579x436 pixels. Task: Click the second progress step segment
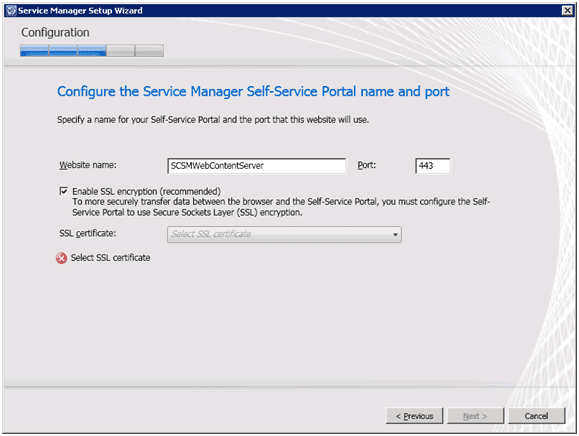point(63,51)
